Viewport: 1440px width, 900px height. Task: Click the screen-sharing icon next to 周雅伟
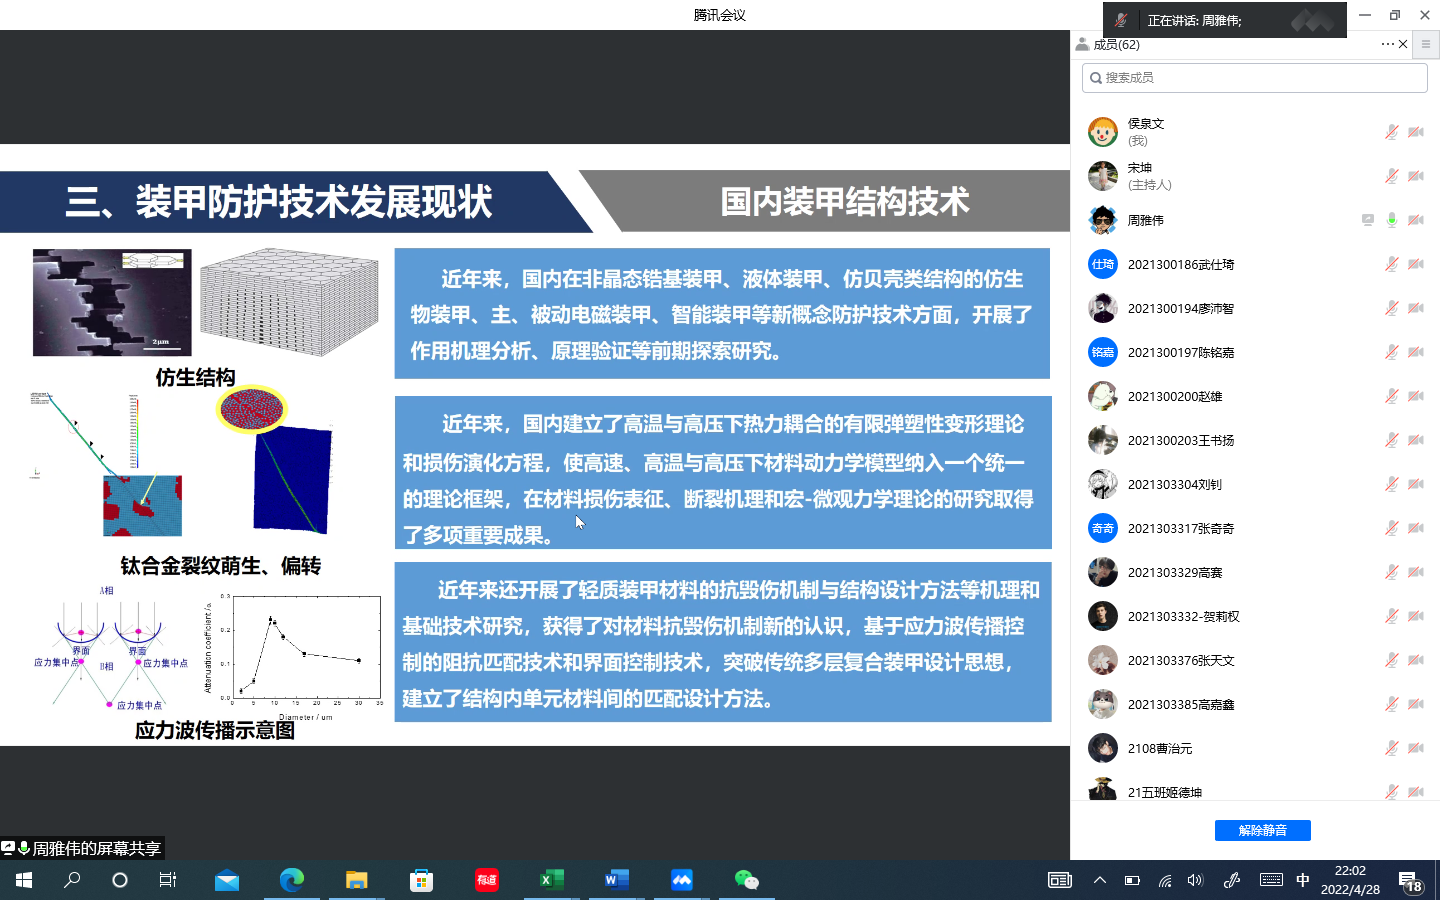point(1367,220)
